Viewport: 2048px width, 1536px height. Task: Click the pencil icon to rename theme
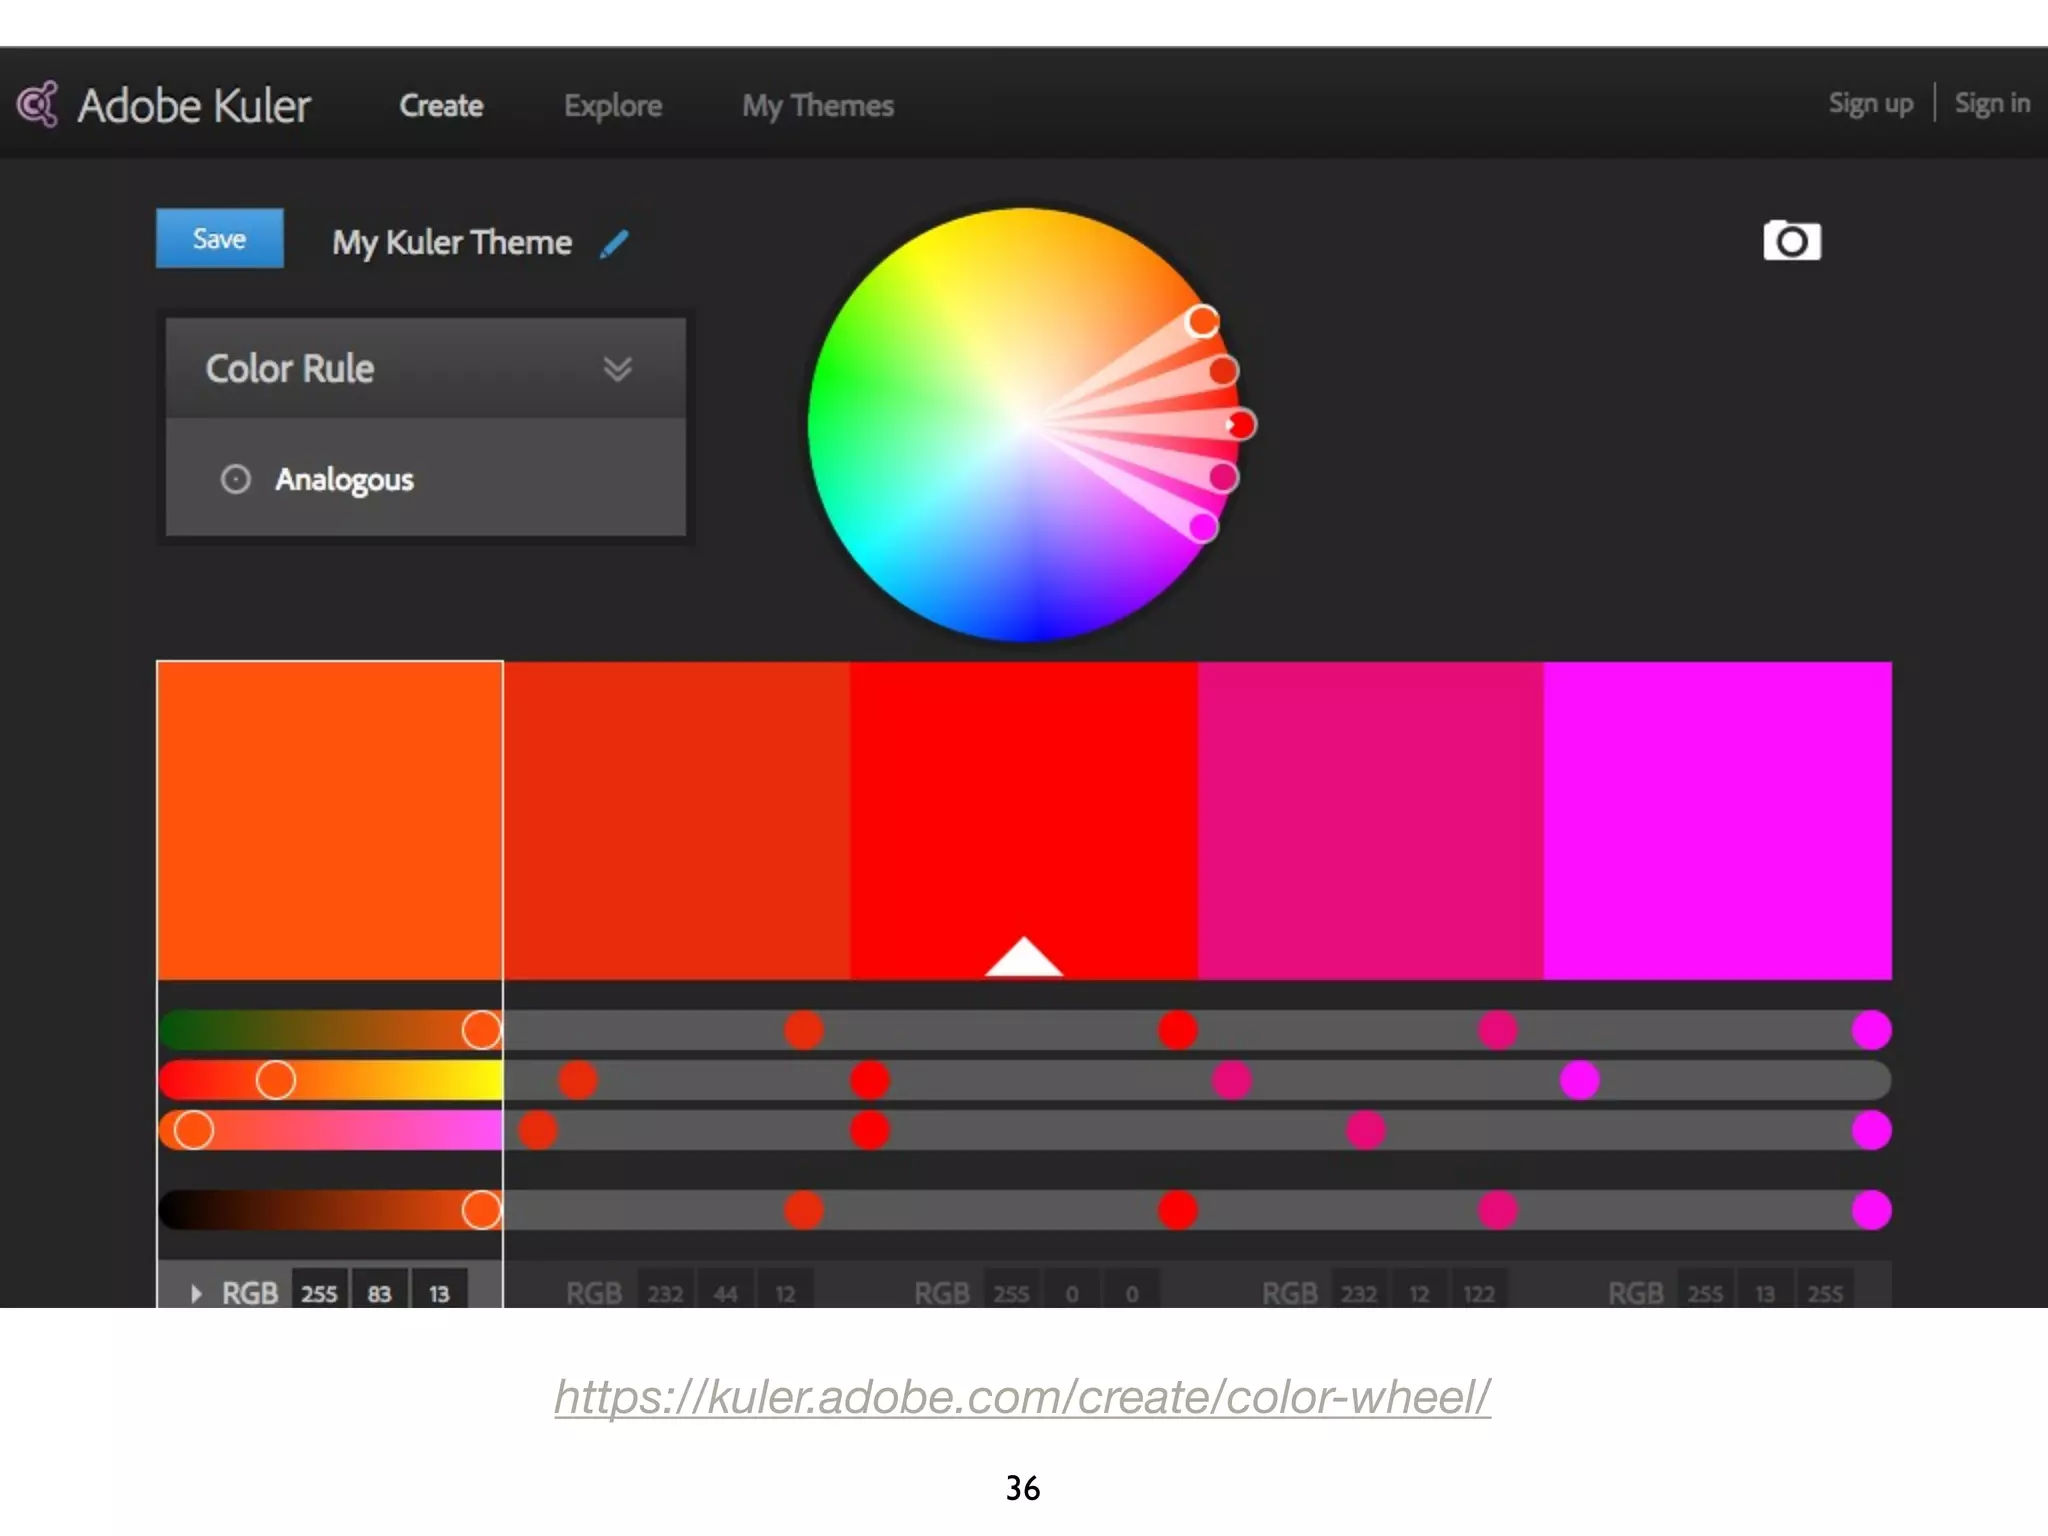(614, 244)
